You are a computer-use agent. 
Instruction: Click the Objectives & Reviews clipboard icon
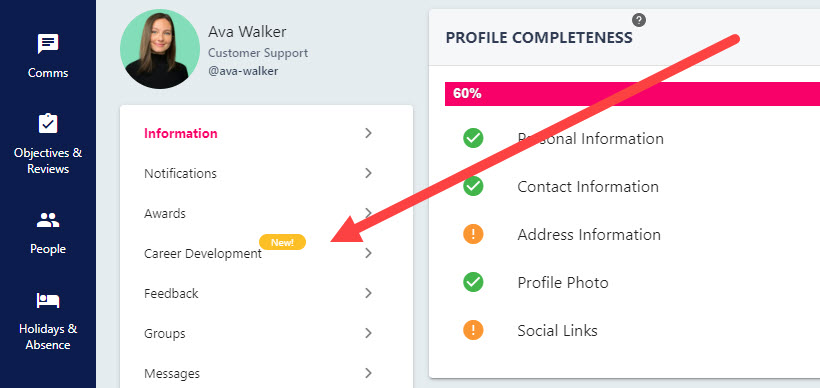tap(48, 123)
